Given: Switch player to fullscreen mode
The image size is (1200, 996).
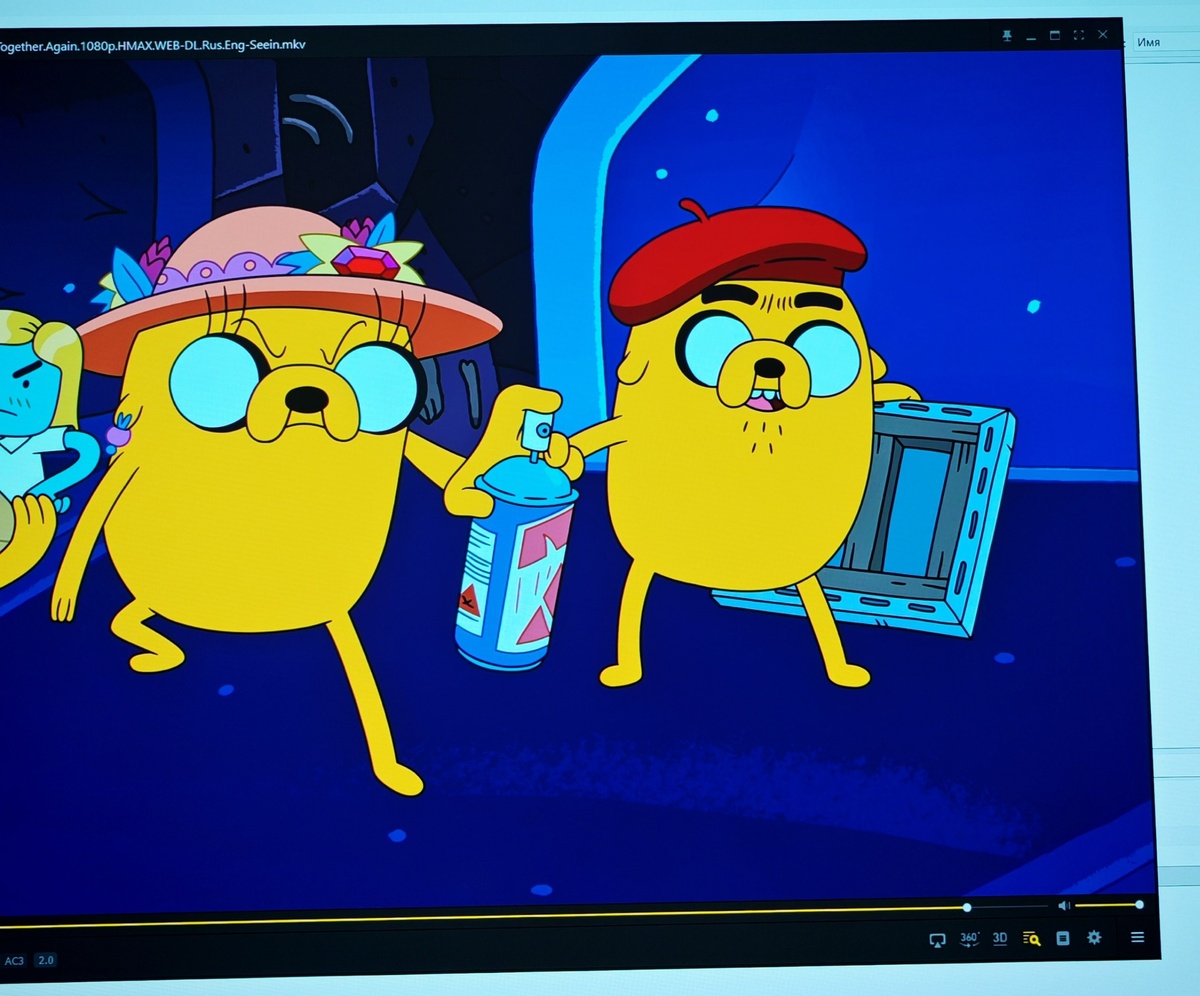Looking at the screenshot, I should tap(1078, 35).
